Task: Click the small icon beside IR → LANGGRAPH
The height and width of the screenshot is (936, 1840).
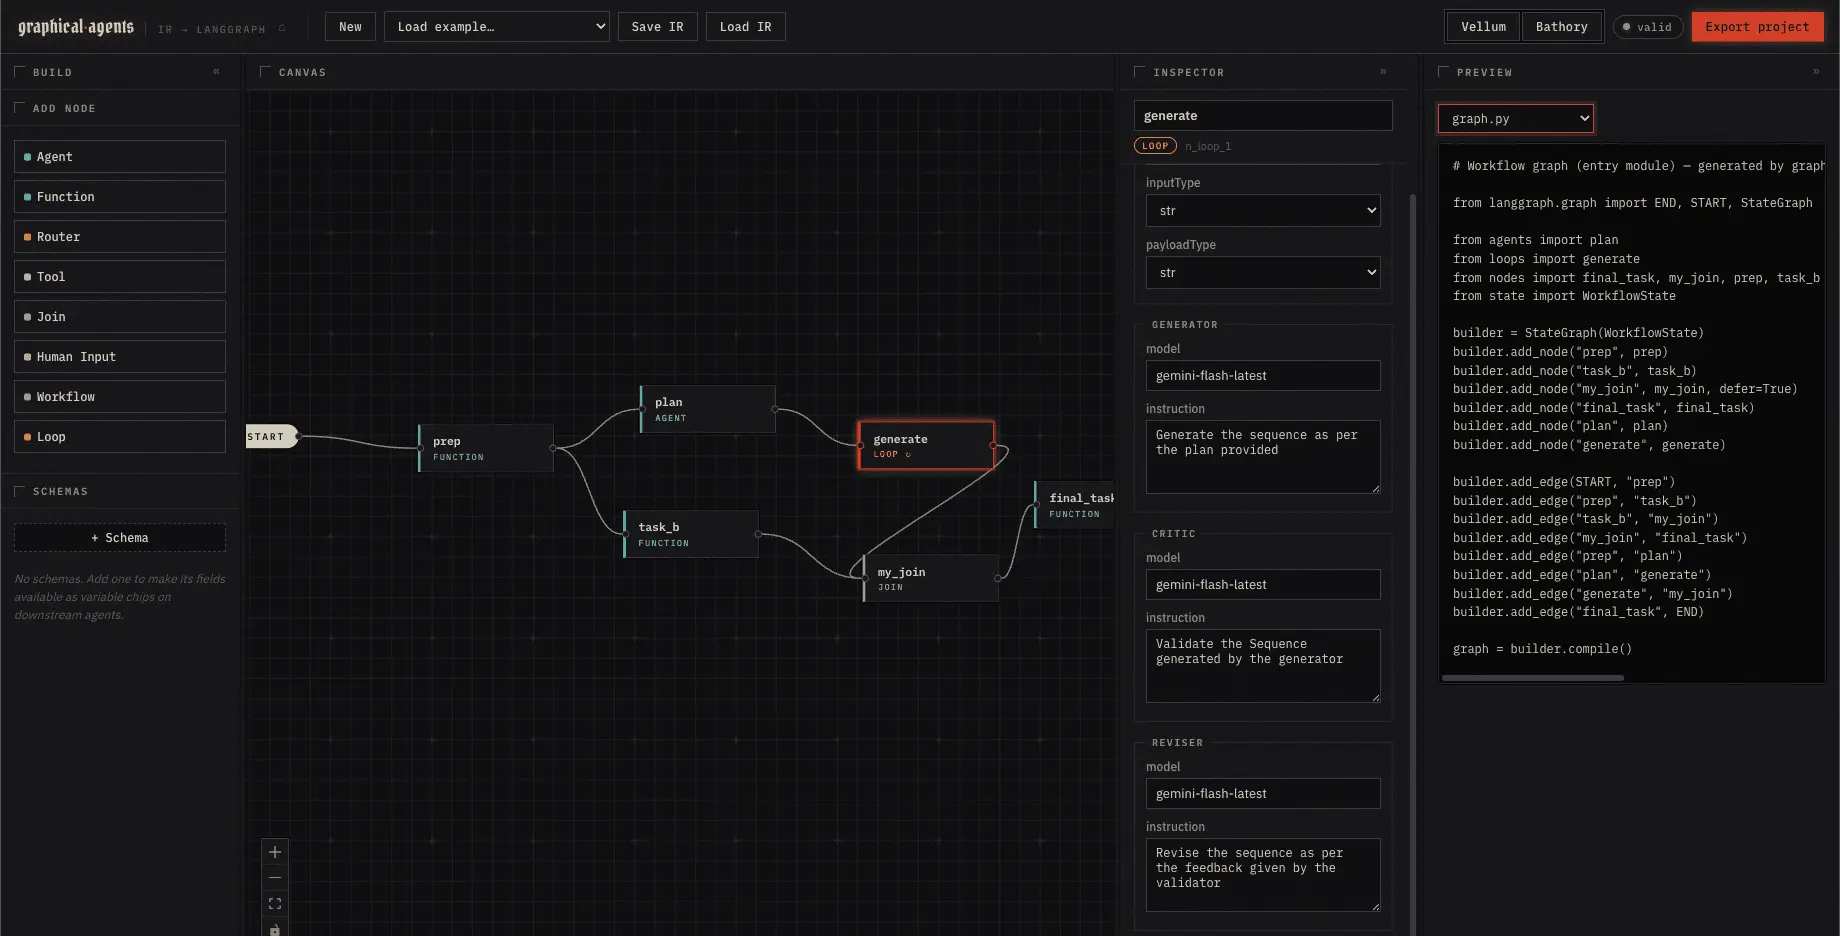Action: coord(283,29)
